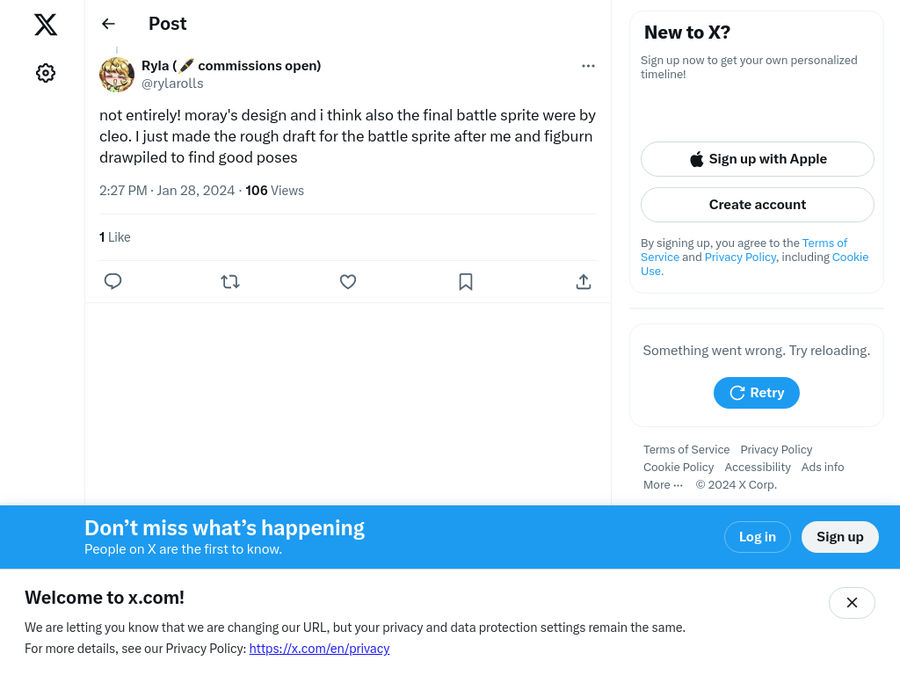Image resolution: width=900 pixels, height=675 pixels.
Task: Click the X logo home icon
Action: click(46, 25)
